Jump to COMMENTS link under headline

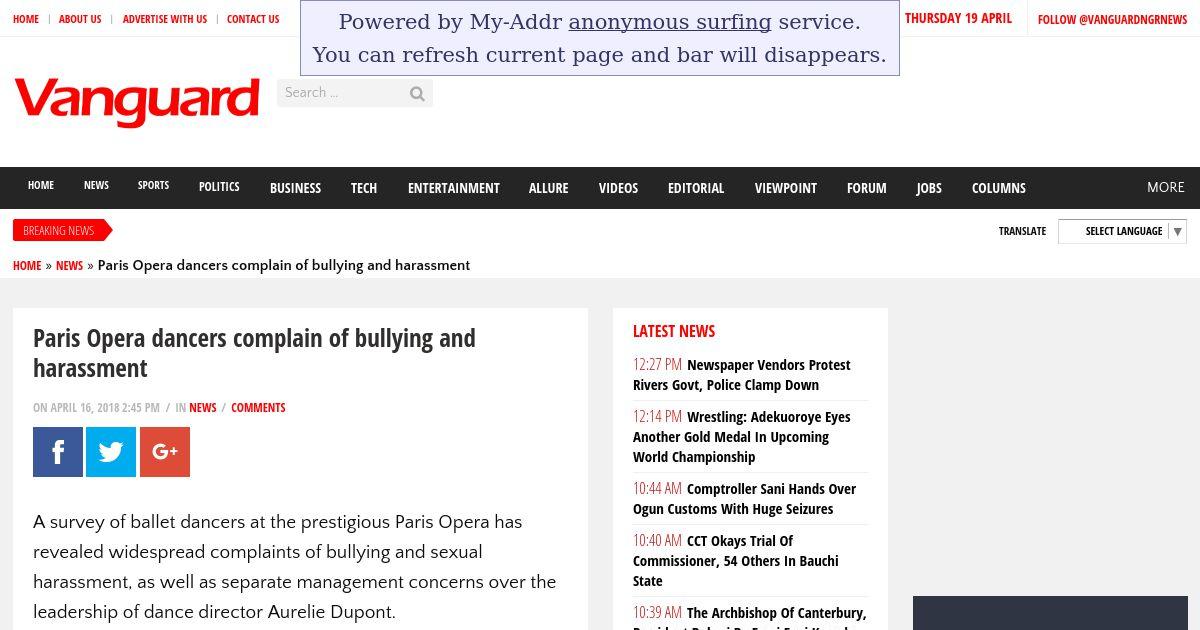[x=258, y=407]
